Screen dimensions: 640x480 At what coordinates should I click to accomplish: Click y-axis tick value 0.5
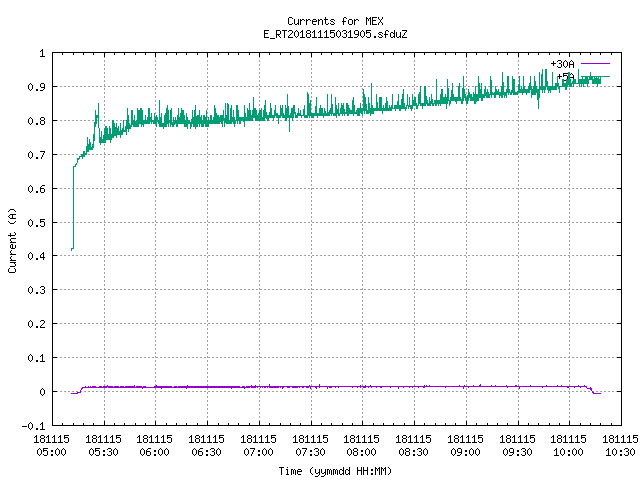pos(36,222)
